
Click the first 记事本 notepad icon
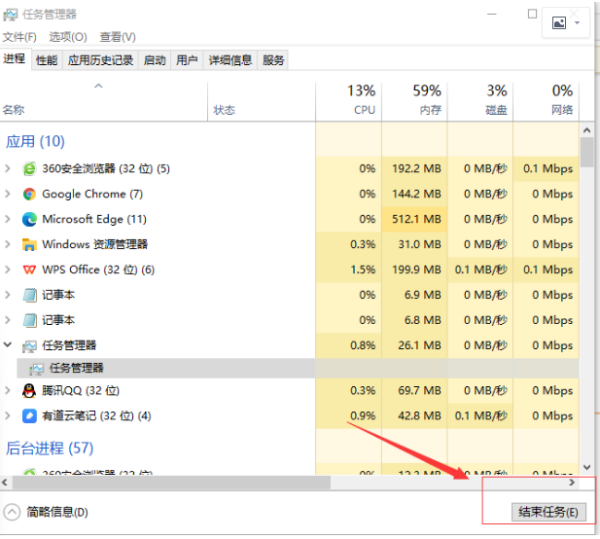(x=29, y=295)
